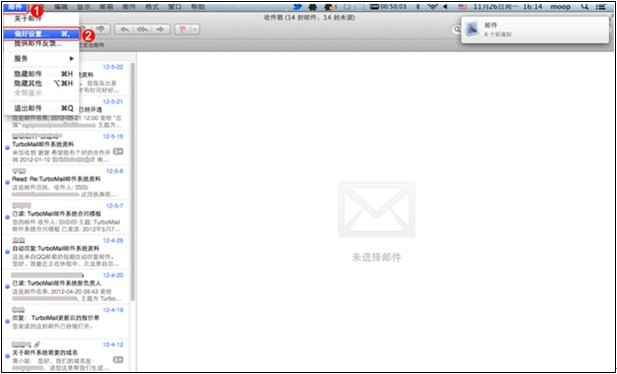
Task: Open Notification Center list icon
Action: coord(601,7)
